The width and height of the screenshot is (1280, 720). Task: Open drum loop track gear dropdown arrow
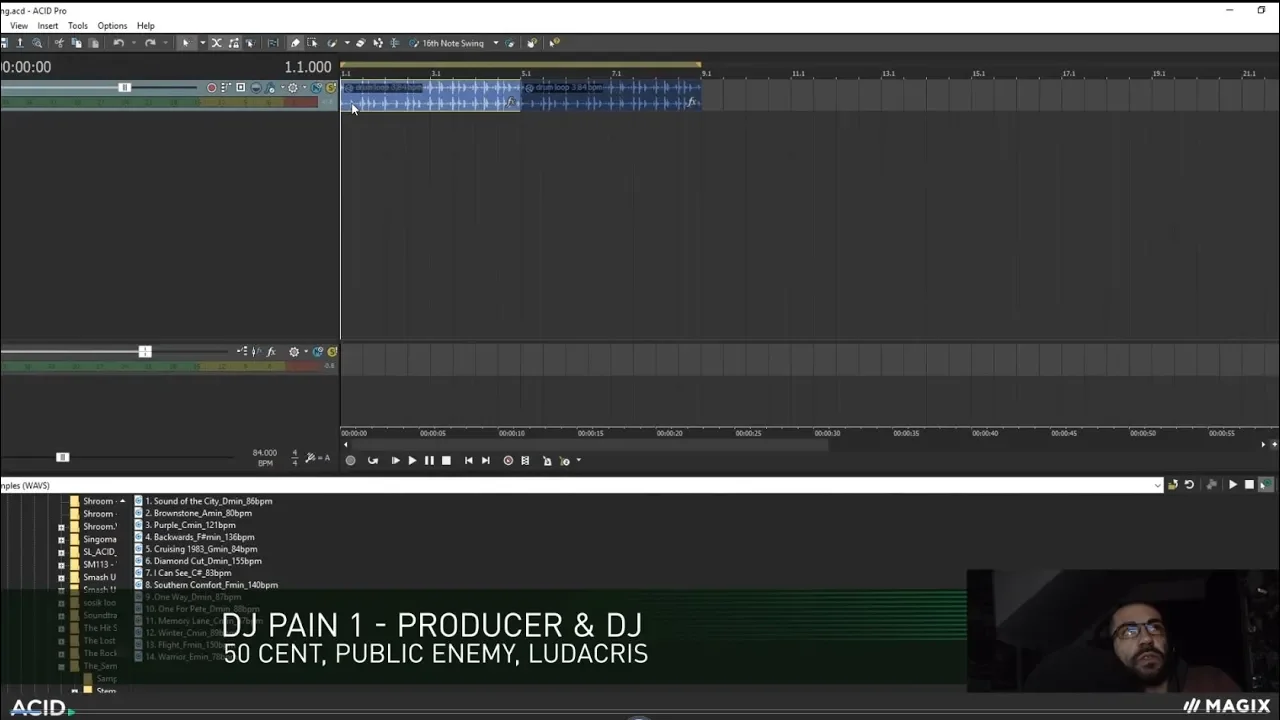click(305, 87)
